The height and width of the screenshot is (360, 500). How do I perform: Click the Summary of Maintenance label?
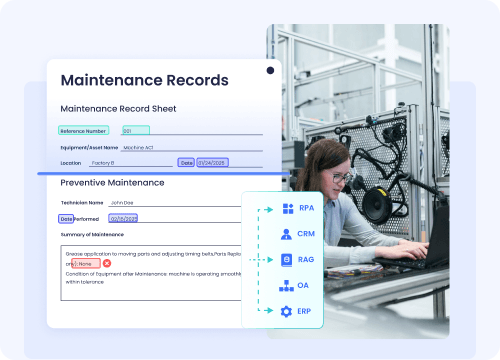[92, 235]
